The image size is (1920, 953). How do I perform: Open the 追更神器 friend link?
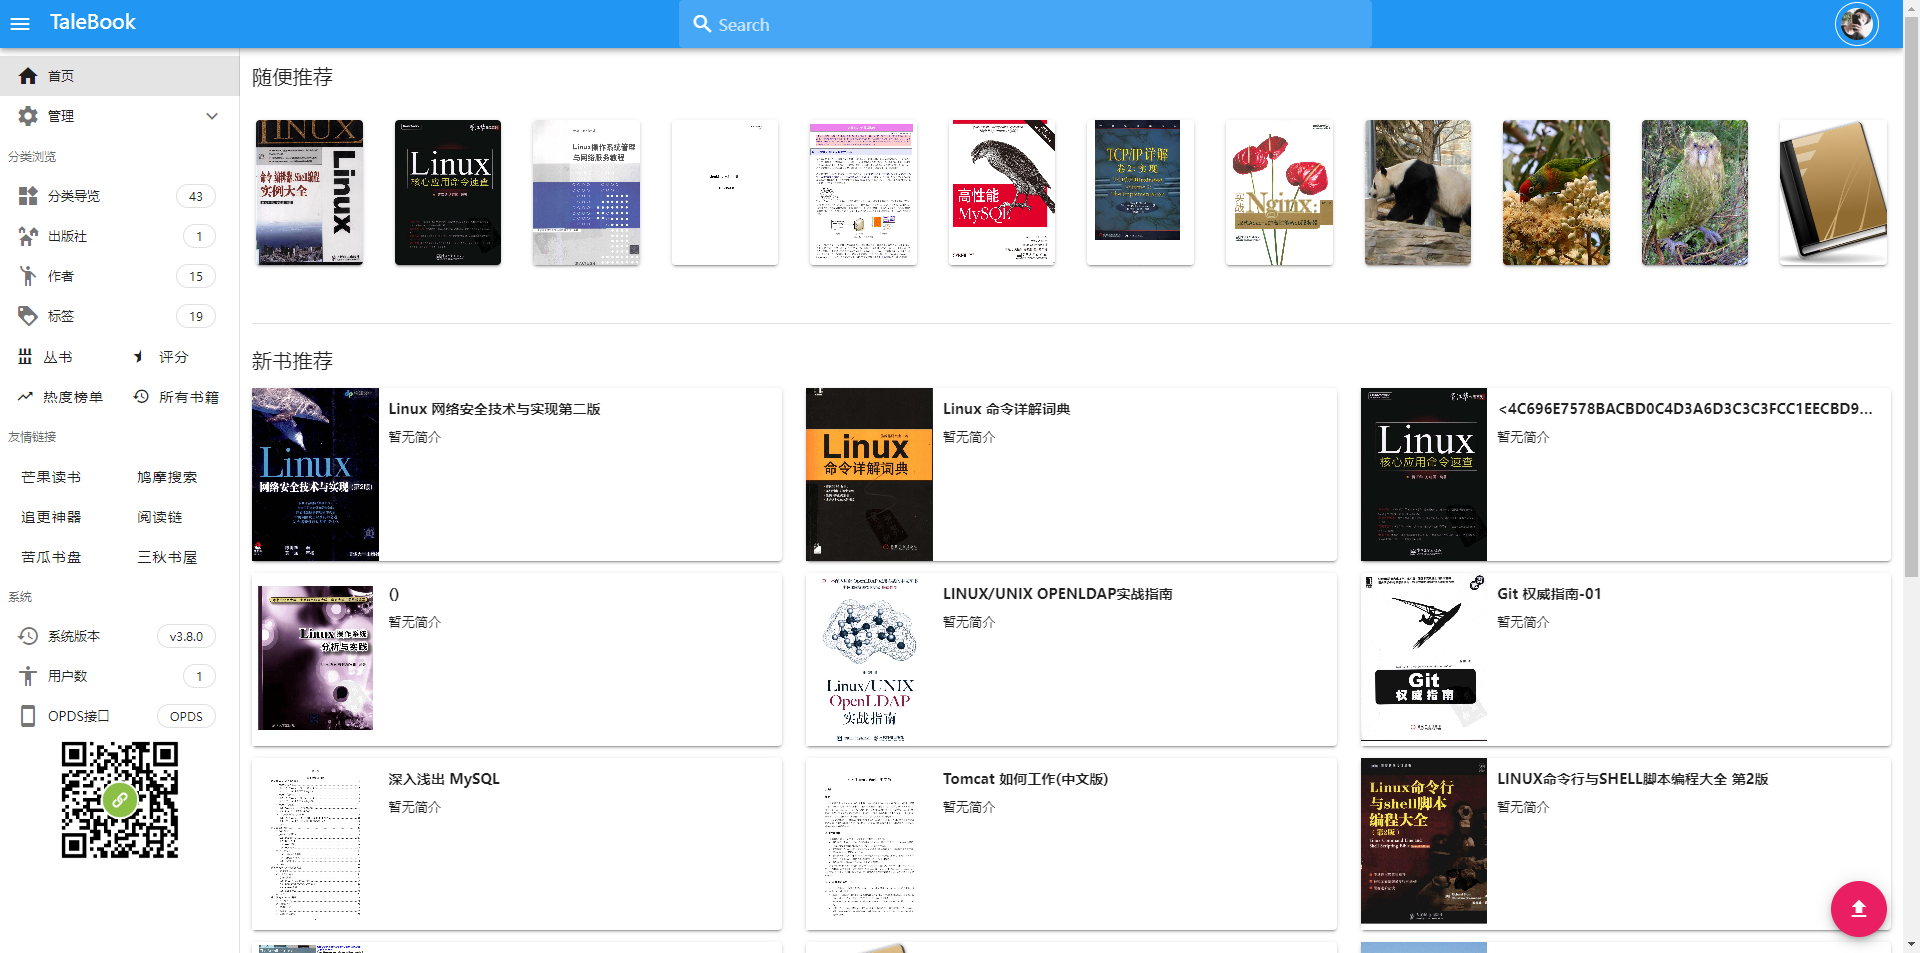(x=51, y=517)
